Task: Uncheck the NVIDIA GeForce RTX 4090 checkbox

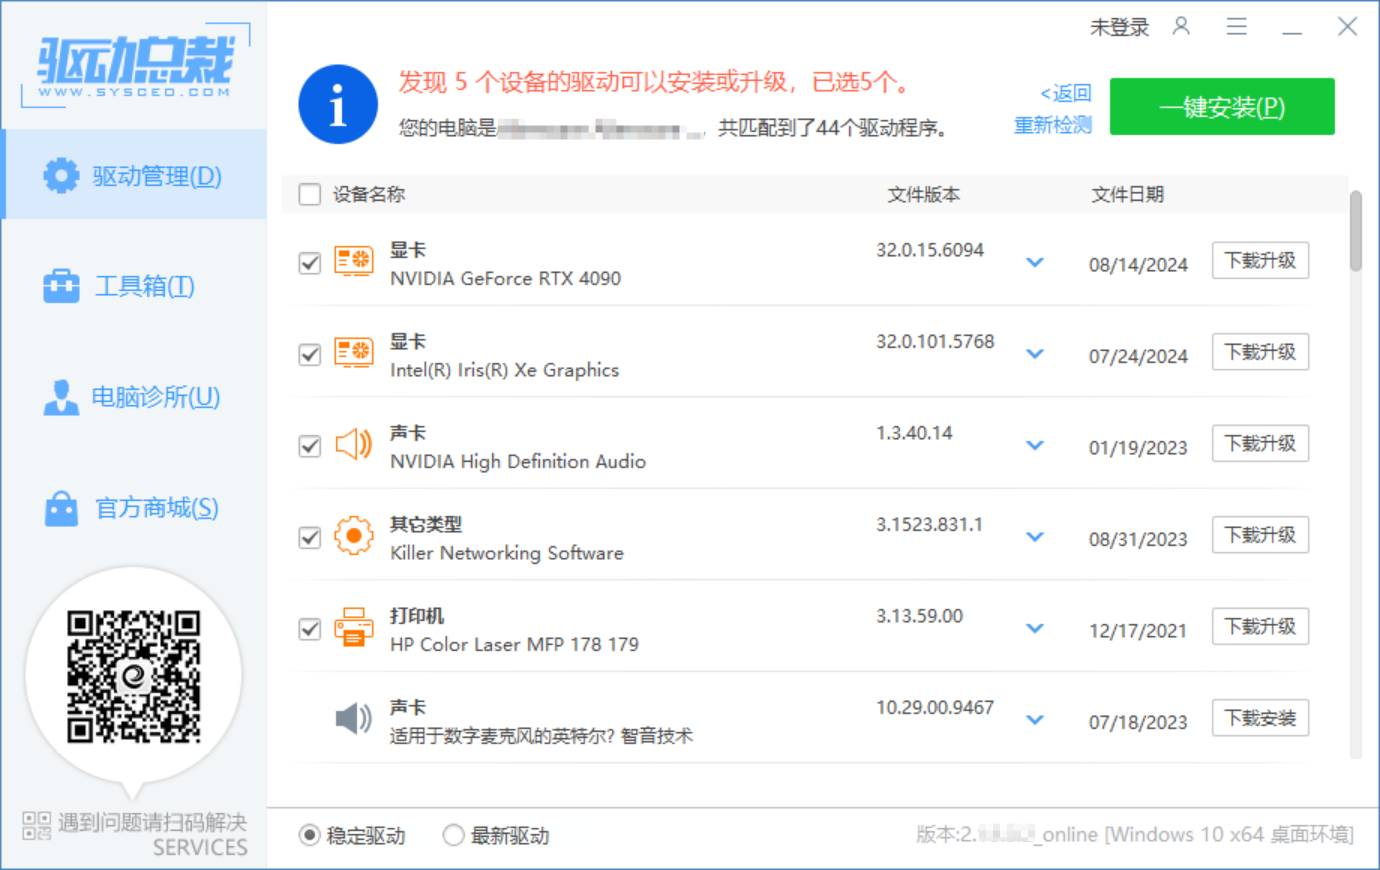Action: (310, 262)
